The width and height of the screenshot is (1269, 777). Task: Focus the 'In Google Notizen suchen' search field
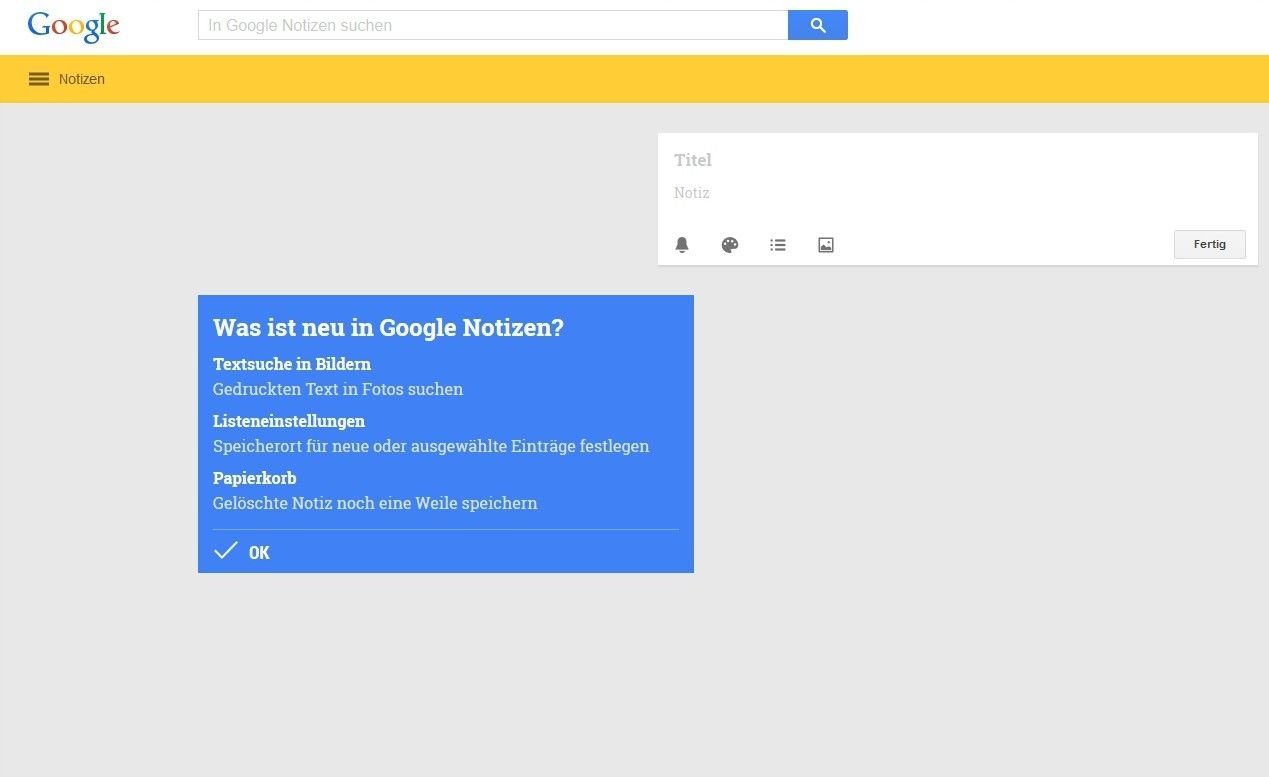click(493, 25)
